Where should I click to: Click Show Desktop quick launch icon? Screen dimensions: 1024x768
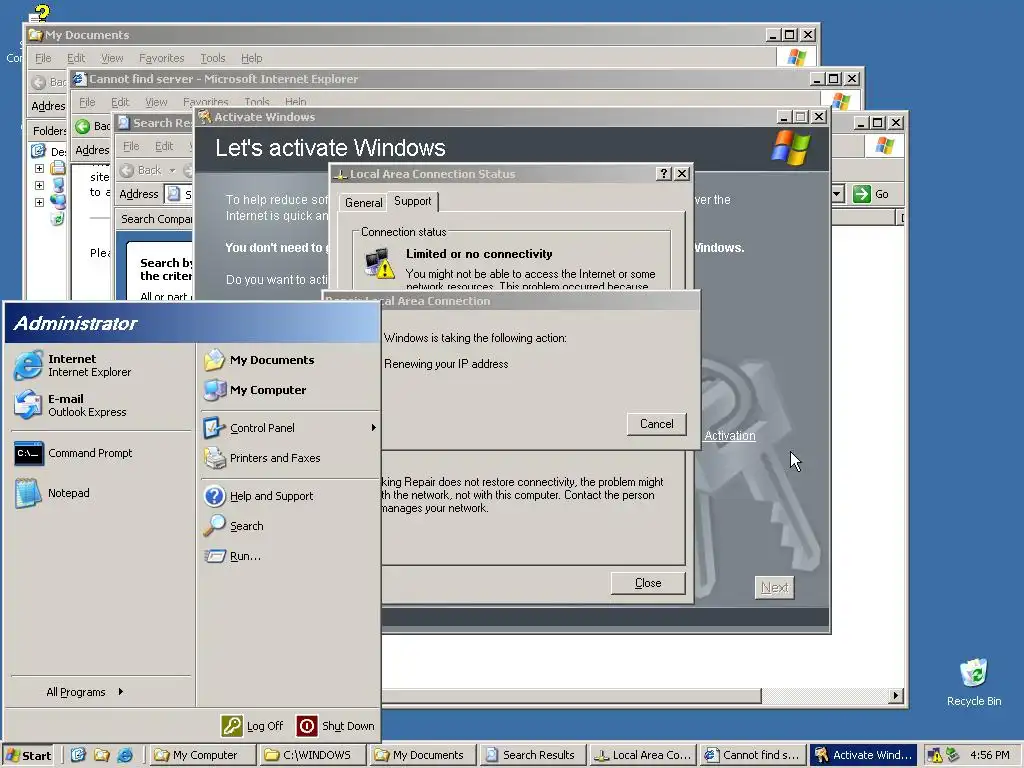pyautogui.click(x=78, y=755)
